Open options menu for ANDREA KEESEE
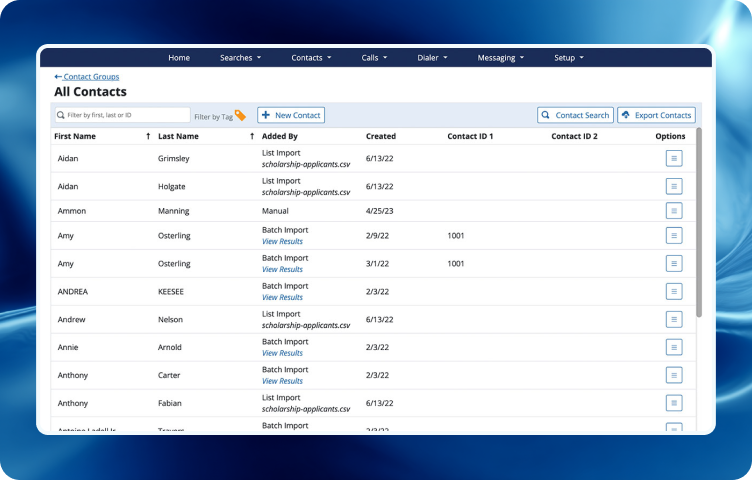This screenshot has width=752, height=480. [674, 291]
